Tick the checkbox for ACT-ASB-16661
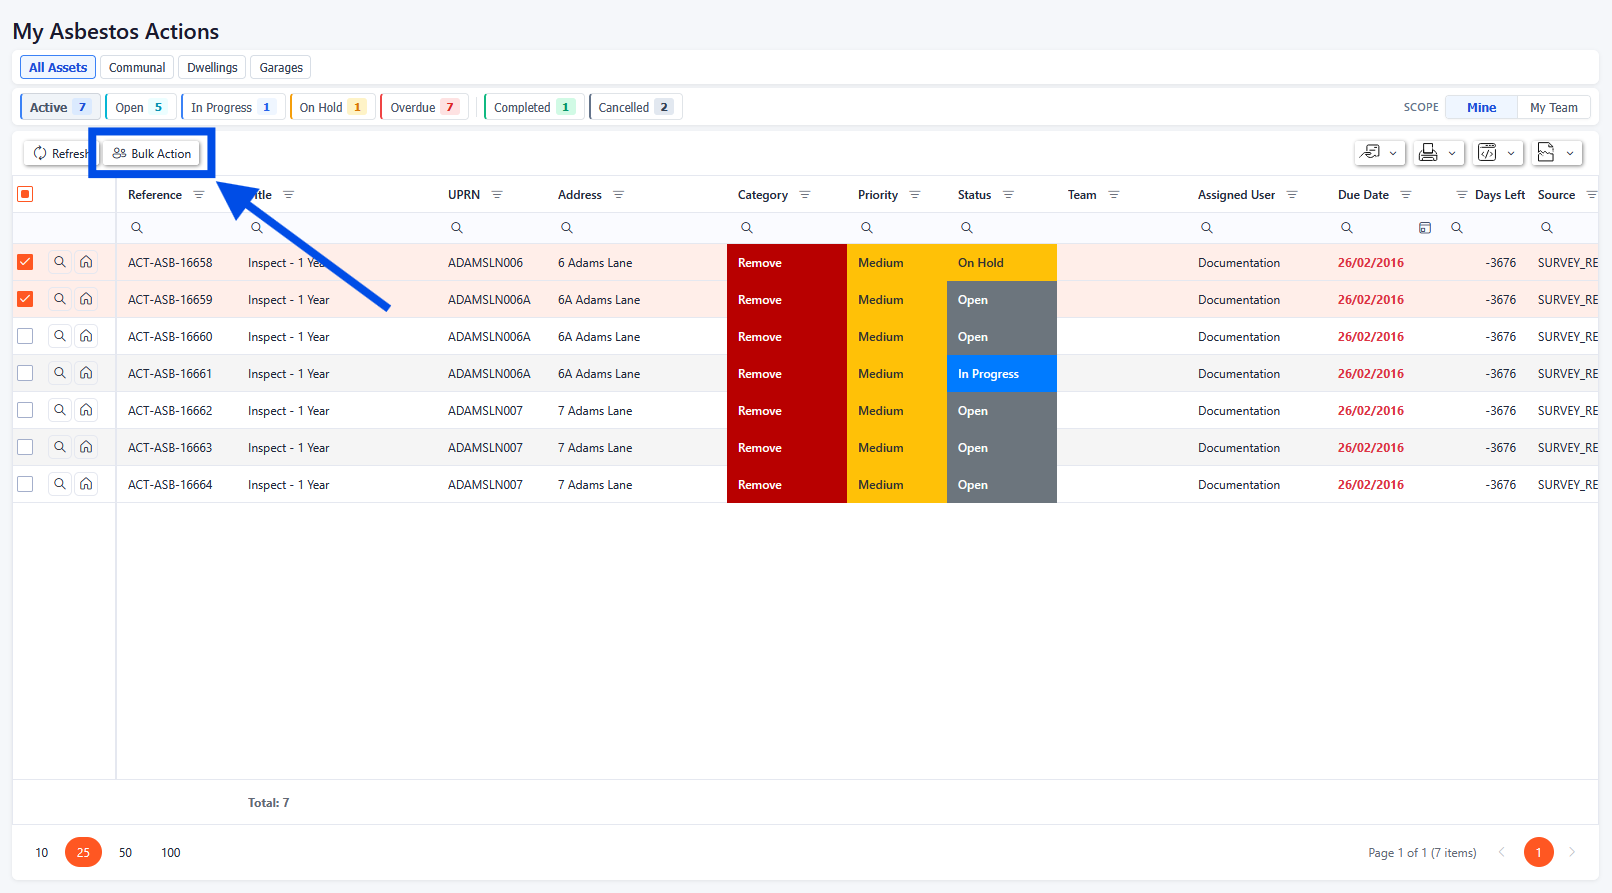 pyautogui.click(x=25, y=373)
